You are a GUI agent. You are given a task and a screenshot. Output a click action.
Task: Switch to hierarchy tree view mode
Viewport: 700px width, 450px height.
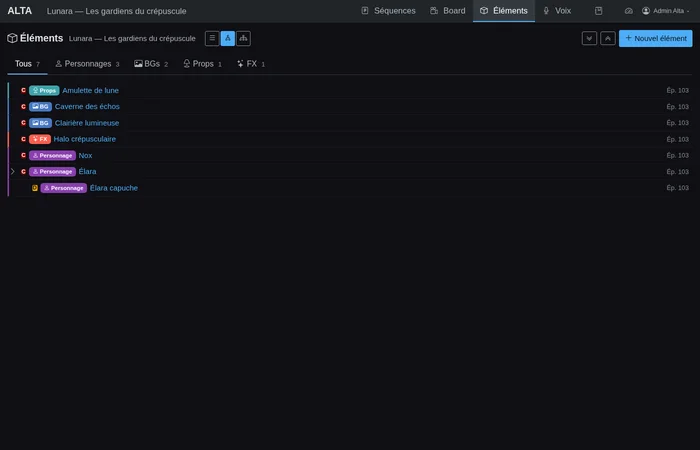tap(243, 39)
